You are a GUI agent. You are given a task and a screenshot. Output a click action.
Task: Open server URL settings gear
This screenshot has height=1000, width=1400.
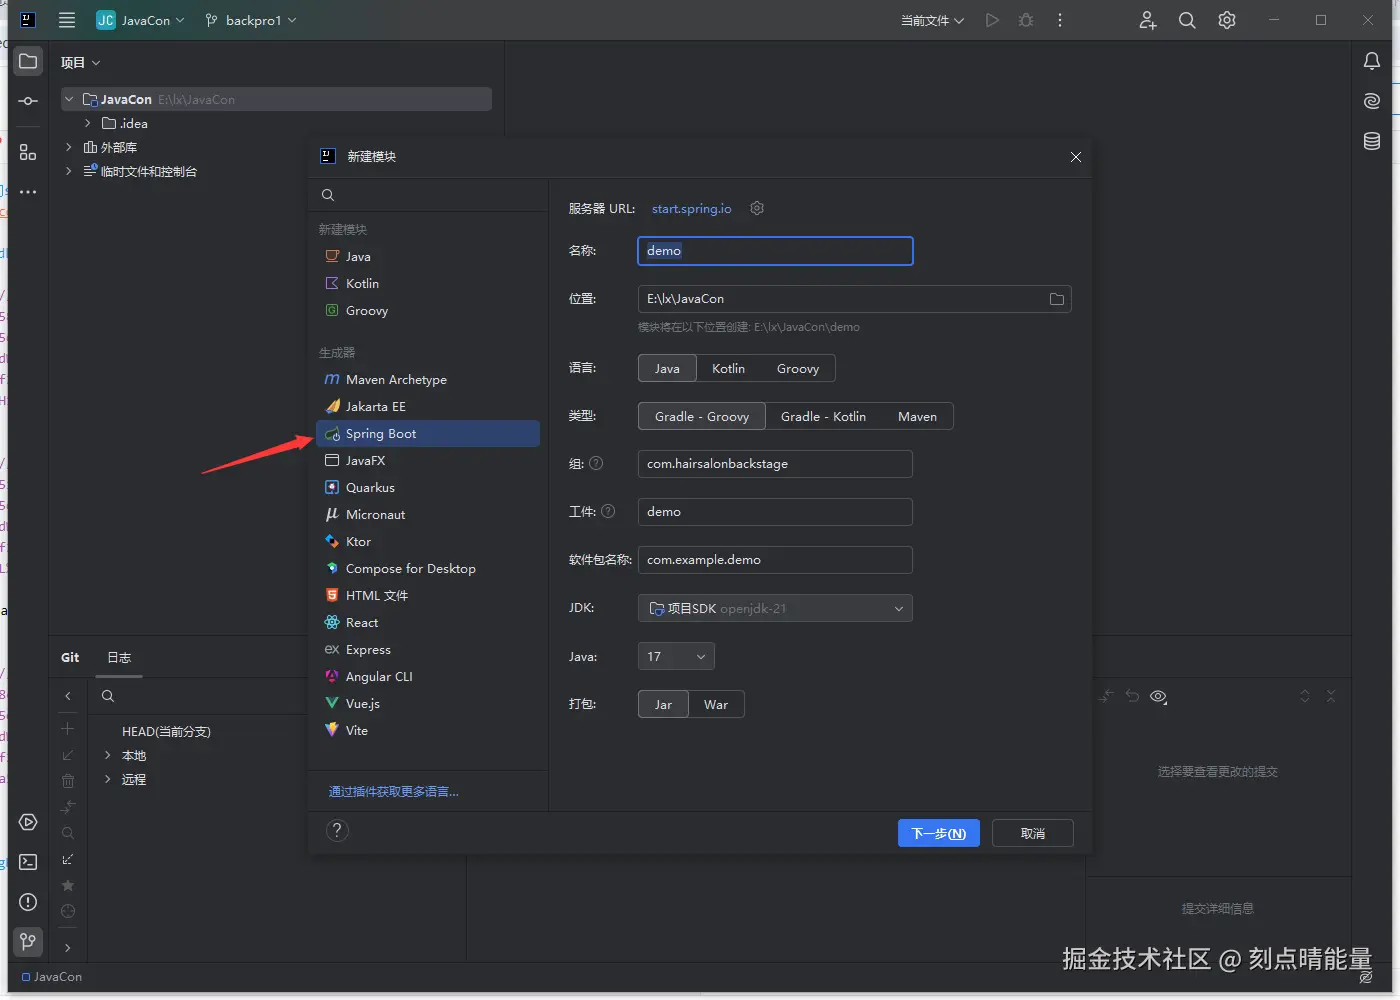click(757, 208)
